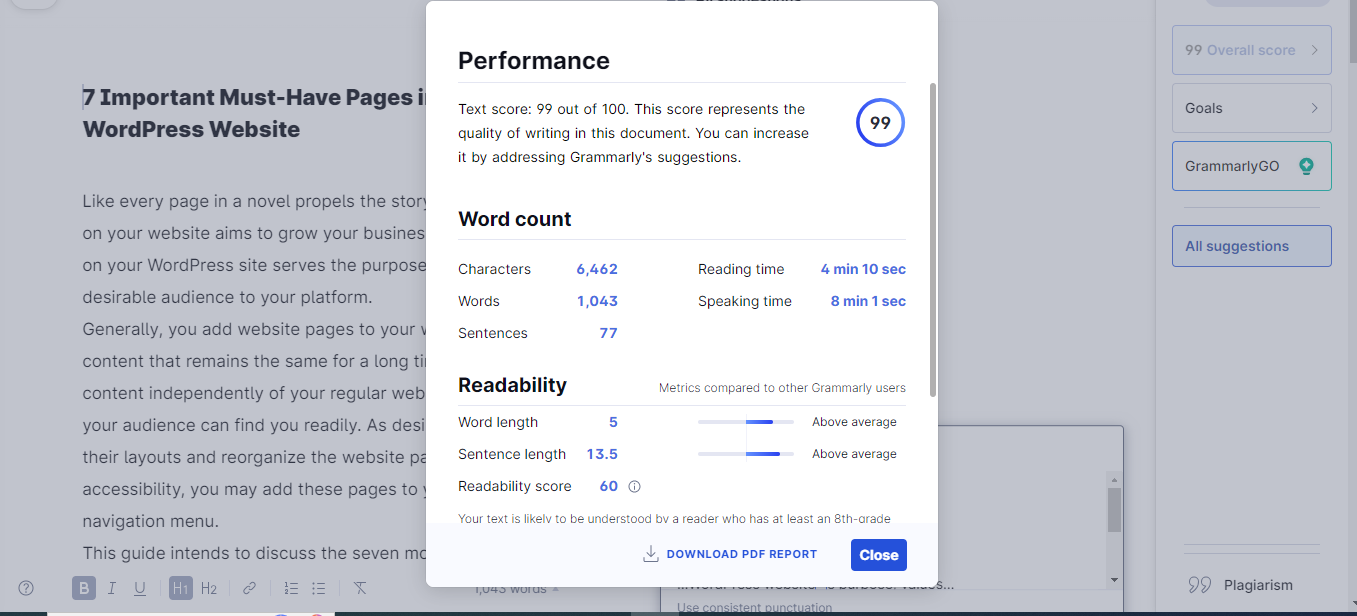Click the Word length value 5

[x=613, y=422]
